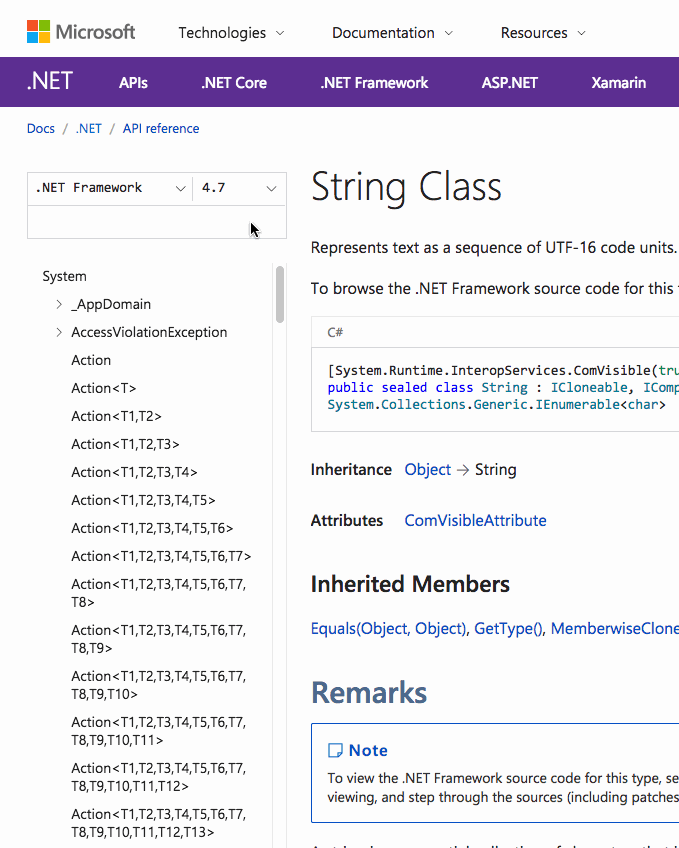Screen dimensions: 679x848
Task: Click the Note icon in the Remarks box
Action: coord(337,750)
